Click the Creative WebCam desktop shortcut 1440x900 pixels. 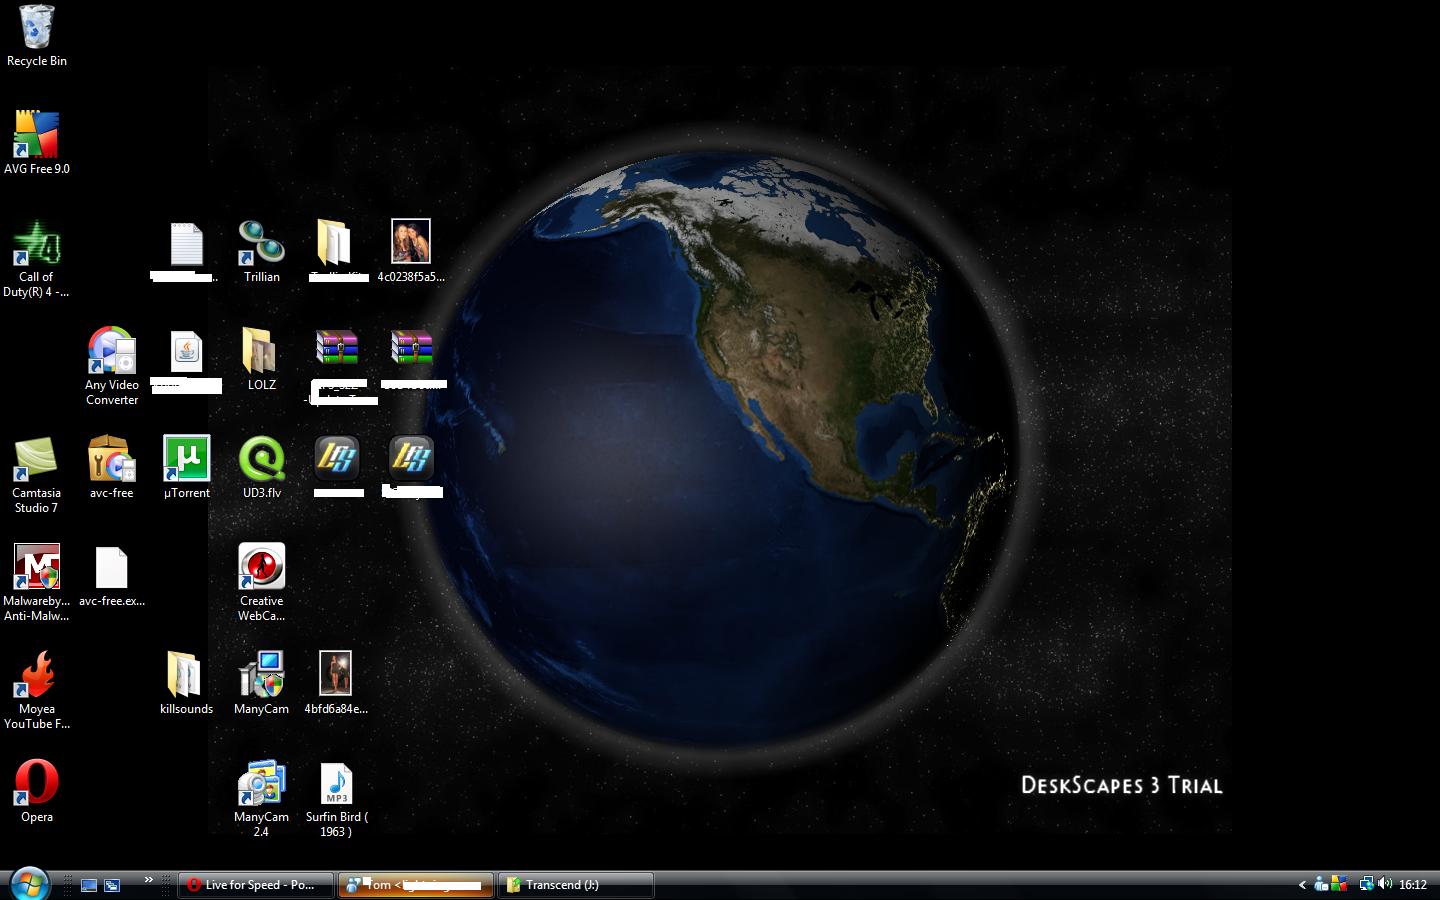[x=261, y=567]
